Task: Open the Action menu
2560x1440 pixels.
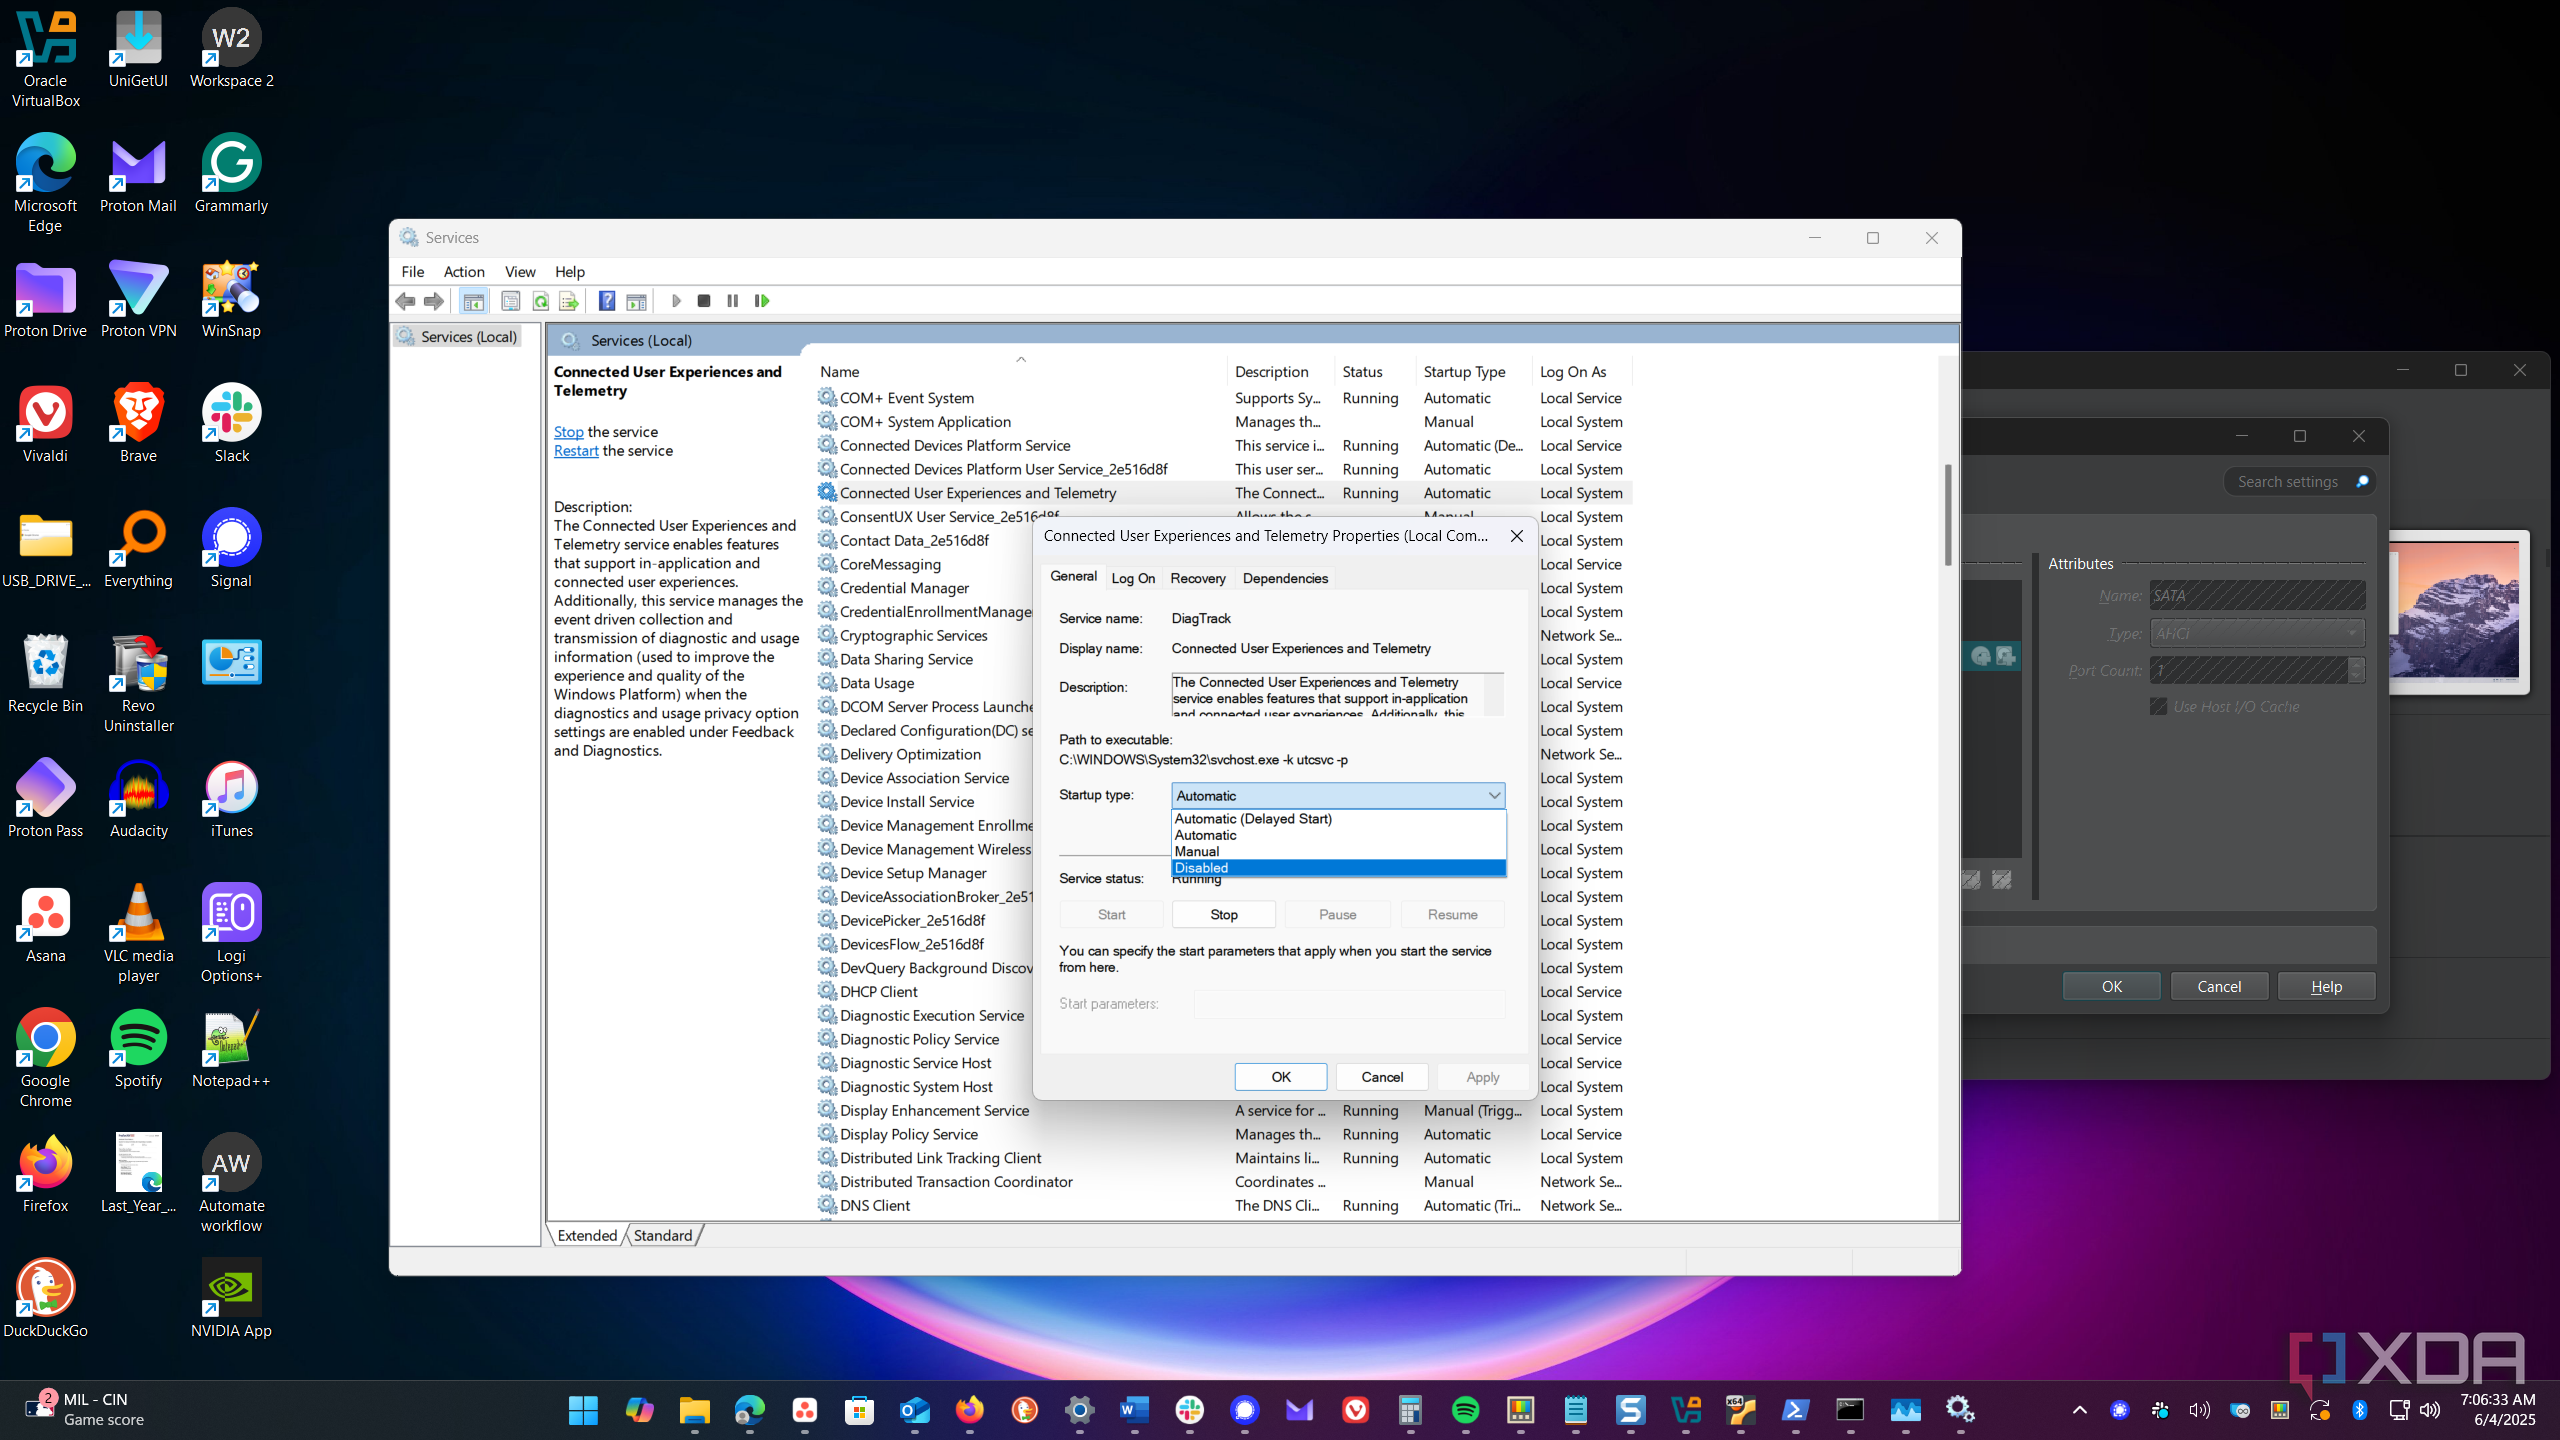Action: tap(464, 272)
